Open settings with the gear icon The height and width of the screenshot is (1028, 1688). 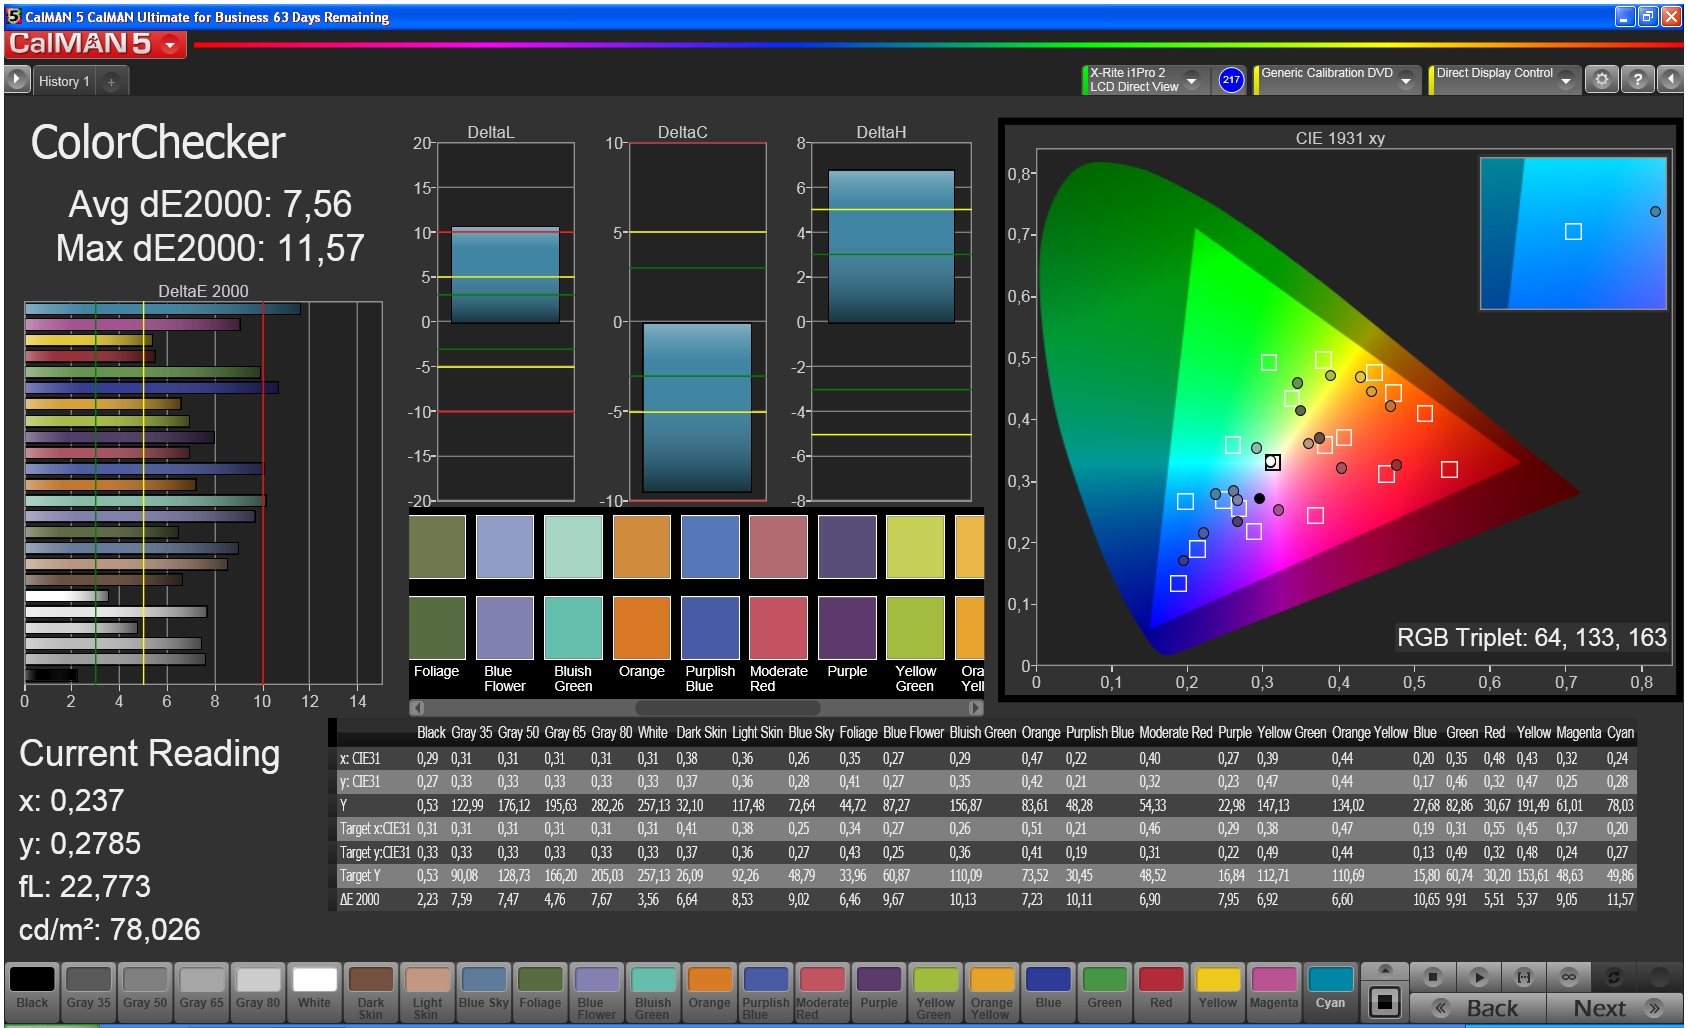pyautogui.click(x=1602, y=80)
